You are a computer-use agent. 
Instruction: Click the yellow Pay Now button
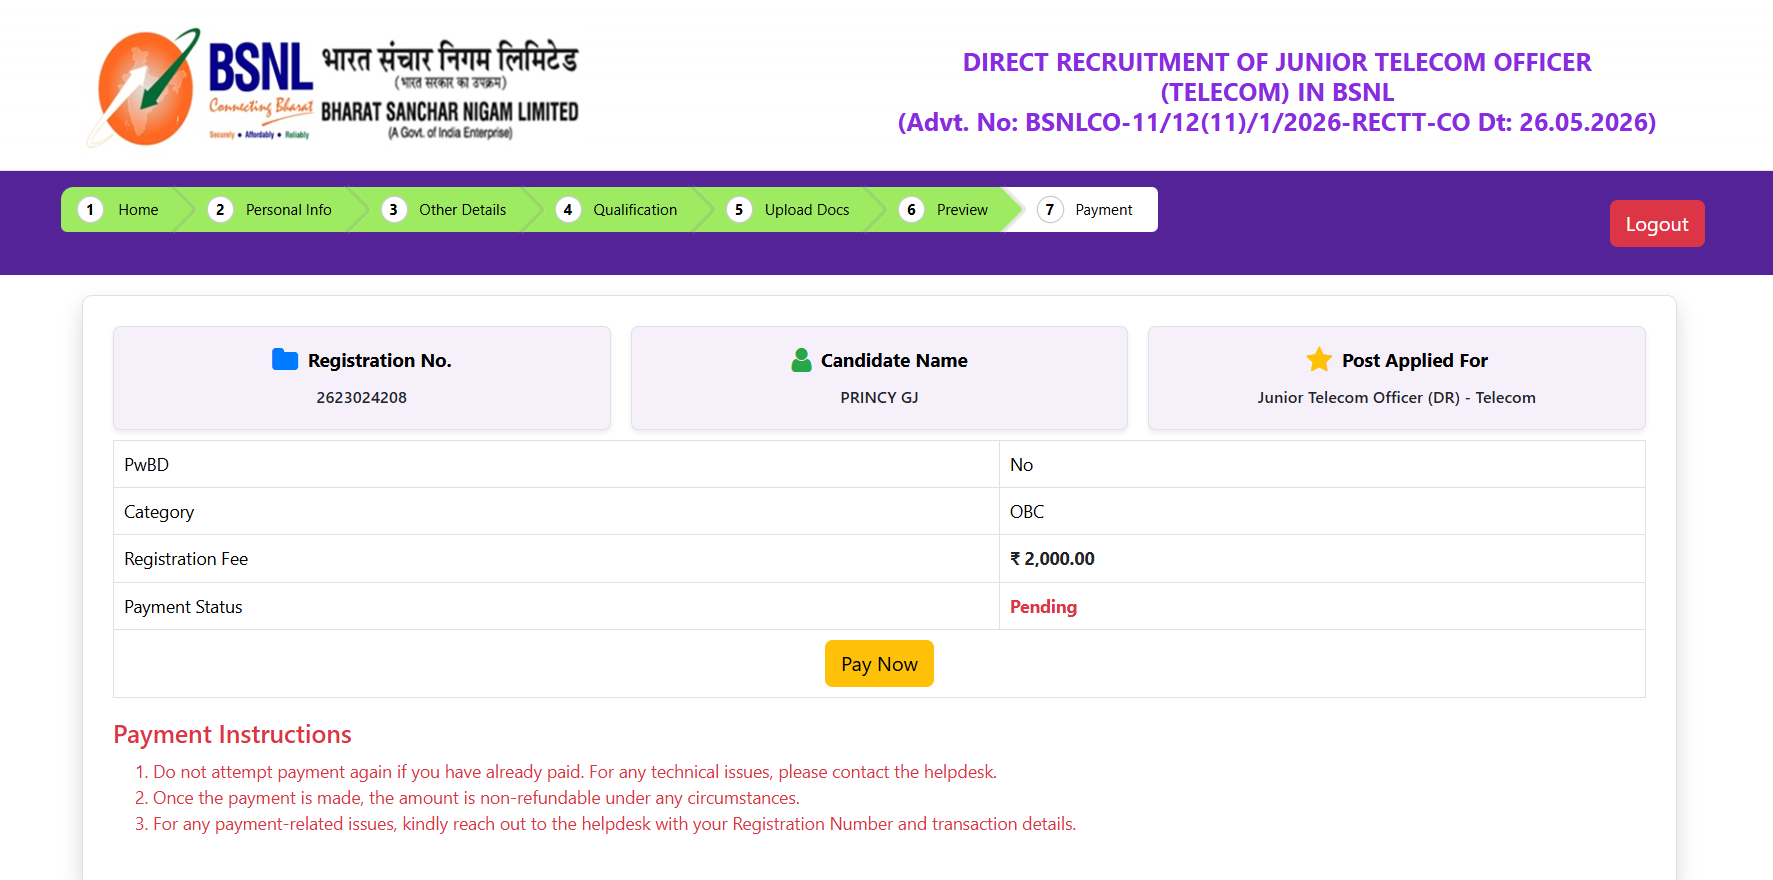tap(879, 664)
